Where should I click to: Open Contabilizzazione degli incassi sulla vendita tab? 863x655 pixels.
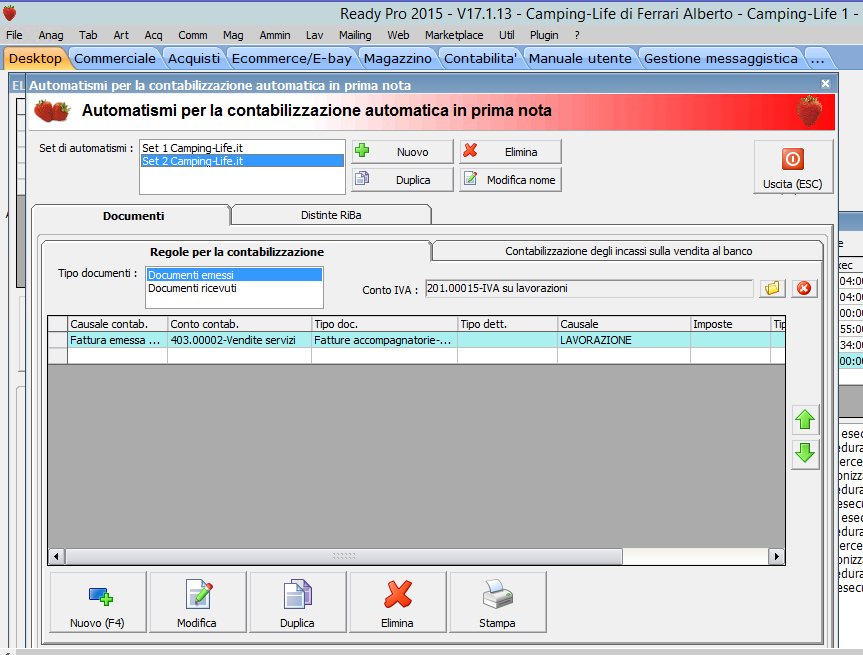coord(629,251)
